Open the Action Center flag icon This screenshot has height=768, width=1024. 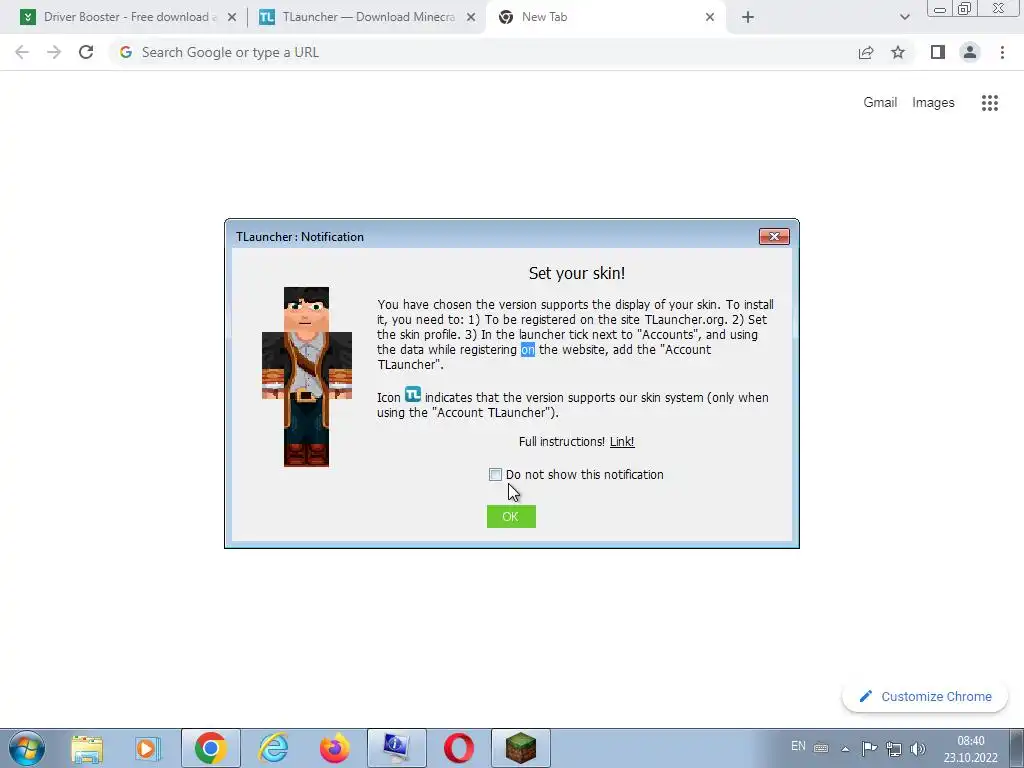(x=869, y=748)
